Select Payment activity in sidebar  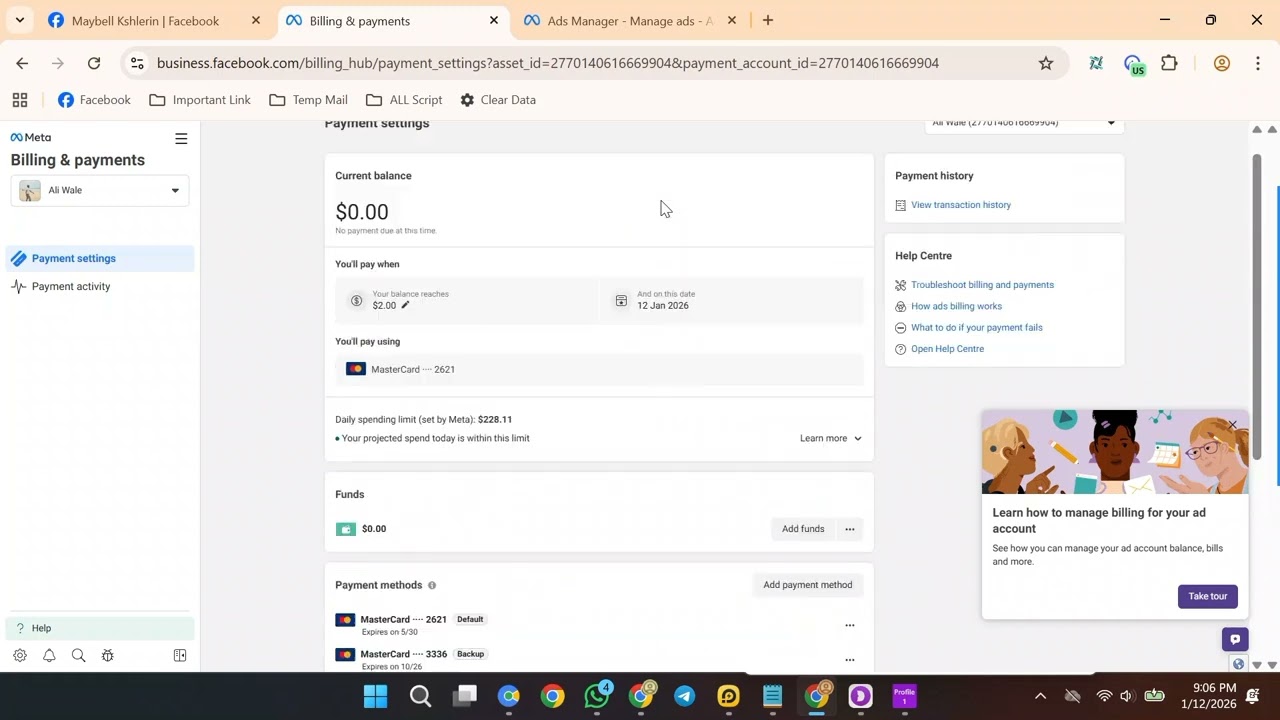click(100, 286)
